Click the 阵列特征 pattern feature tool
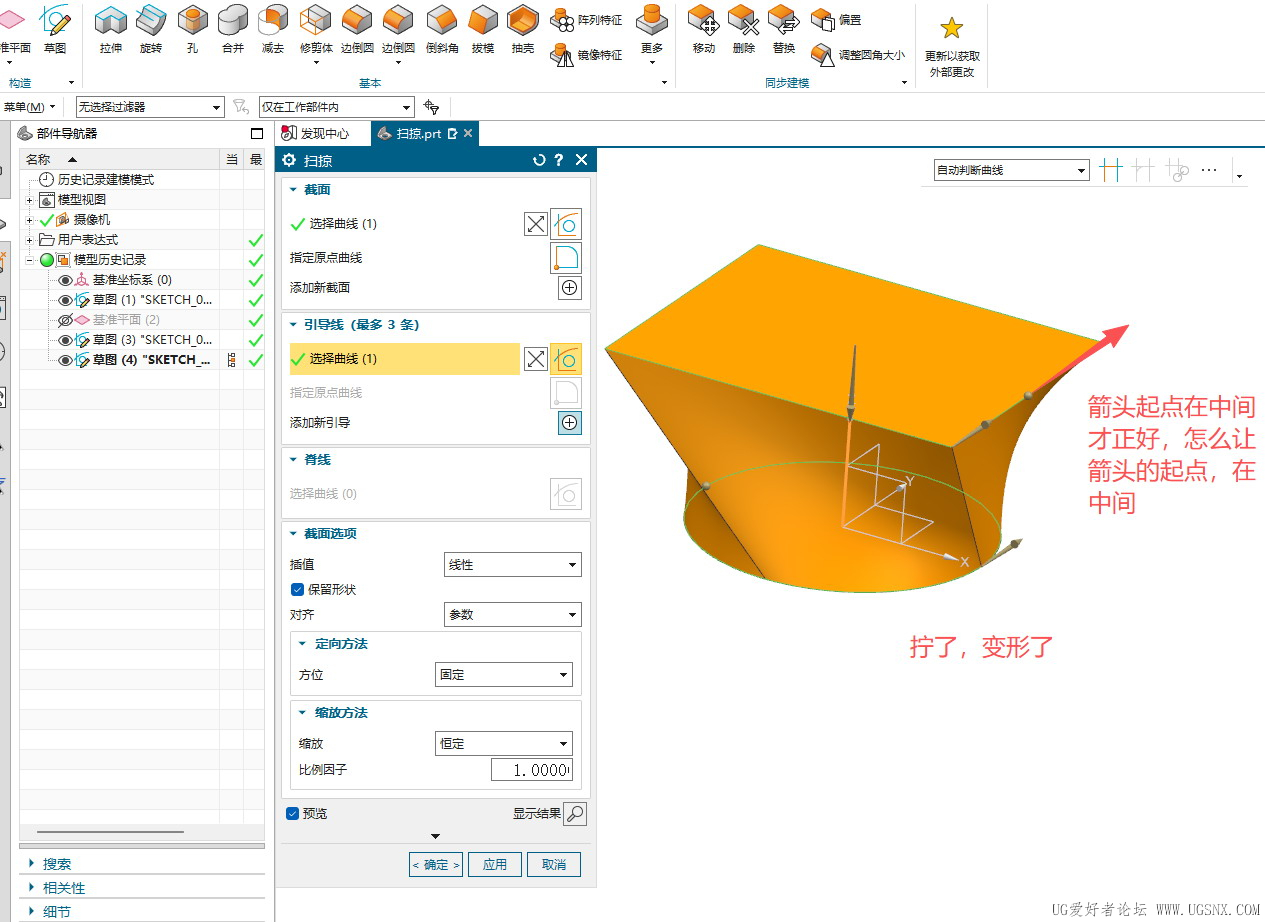Viewport: 1265px width, 922px height. coord(587,19)
